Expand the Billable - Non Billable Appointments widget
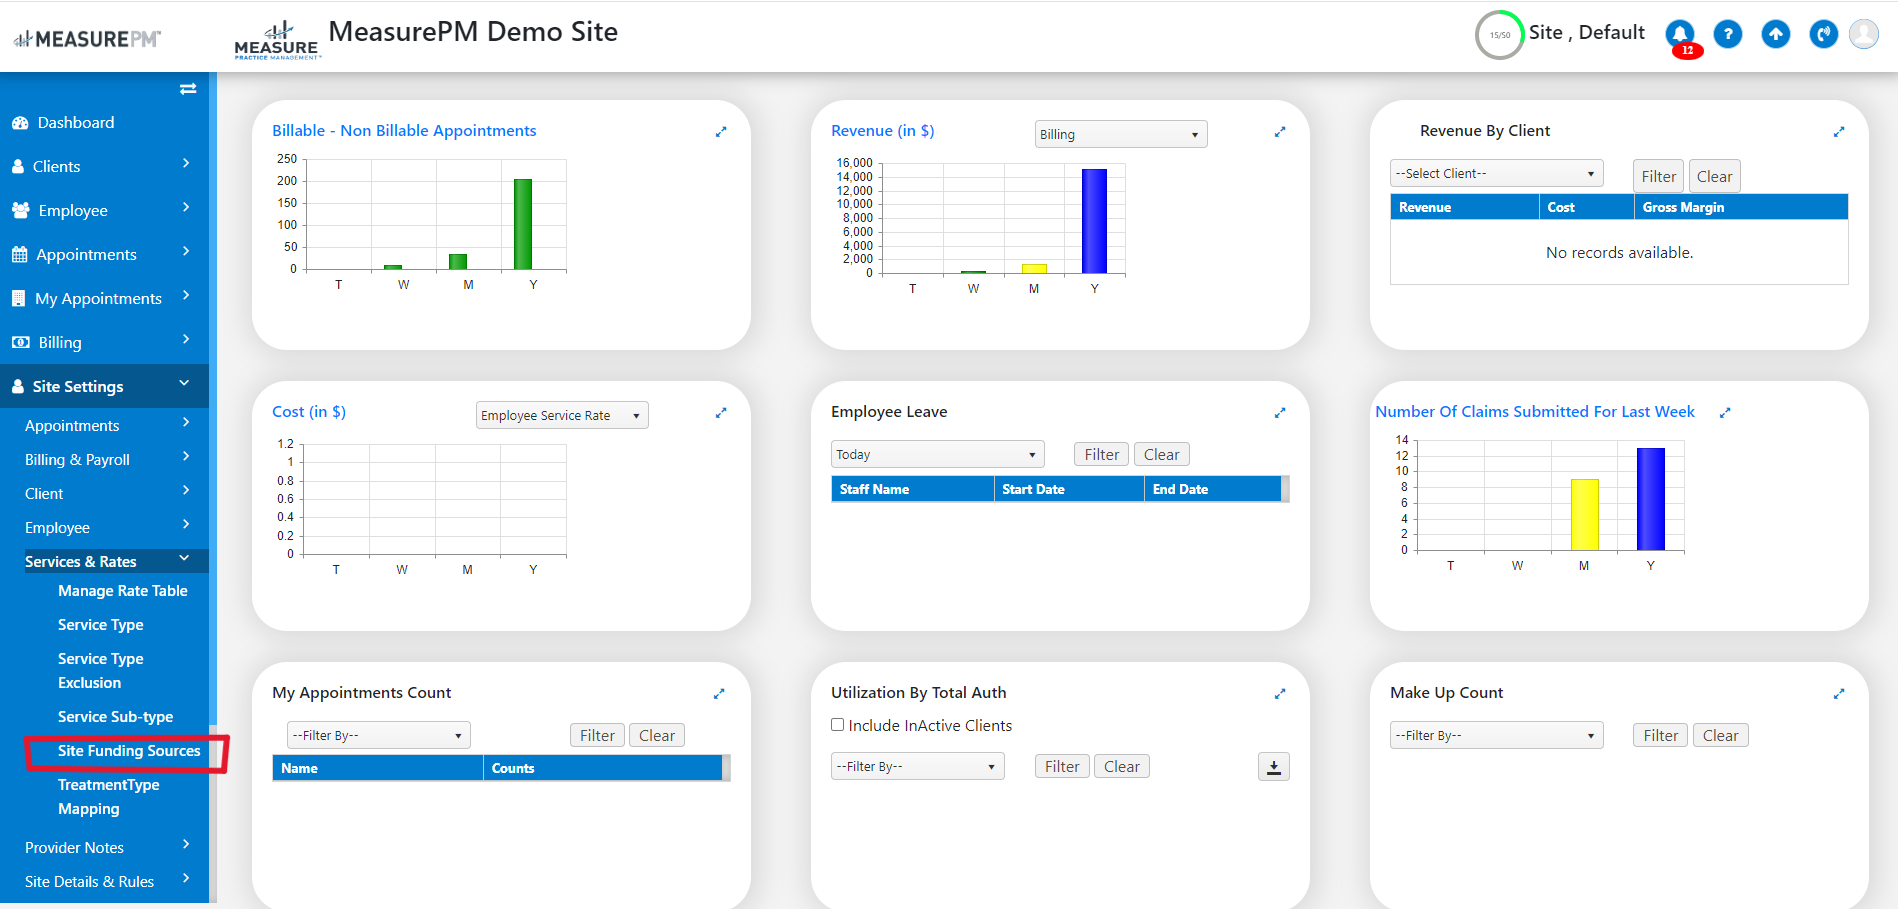This screenshot has width=1898, height=909. [721, 132]
